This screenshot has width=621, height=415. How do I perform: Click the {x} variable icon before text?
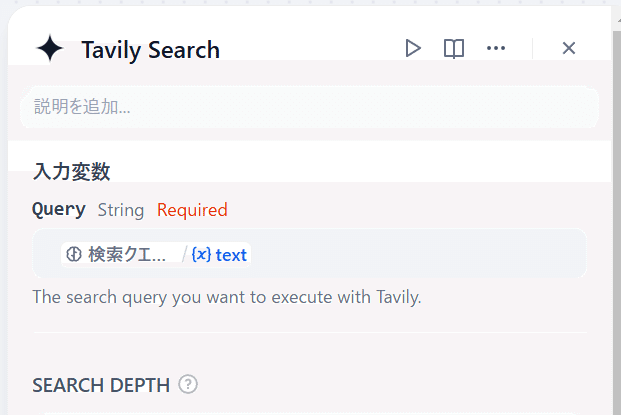point(201,254)
